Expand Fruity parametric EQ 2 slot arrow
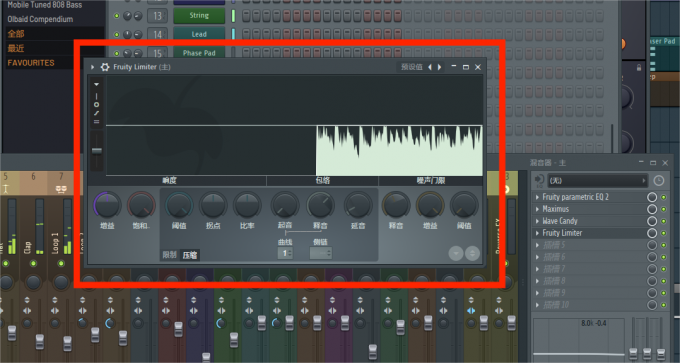Screen dimensions: 680x363 coord(537,197)
